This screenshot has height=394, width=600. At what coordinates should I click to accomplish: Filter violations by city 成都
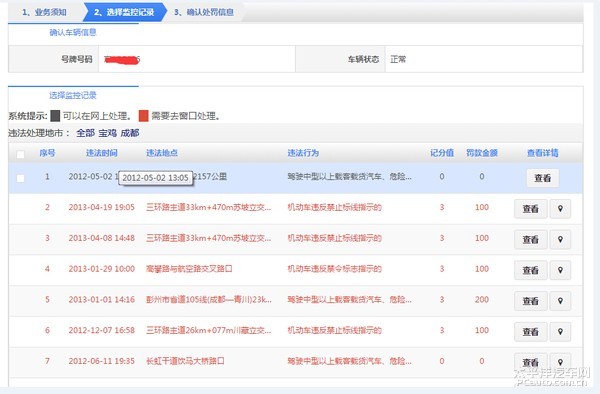click(x=130, y=133)
